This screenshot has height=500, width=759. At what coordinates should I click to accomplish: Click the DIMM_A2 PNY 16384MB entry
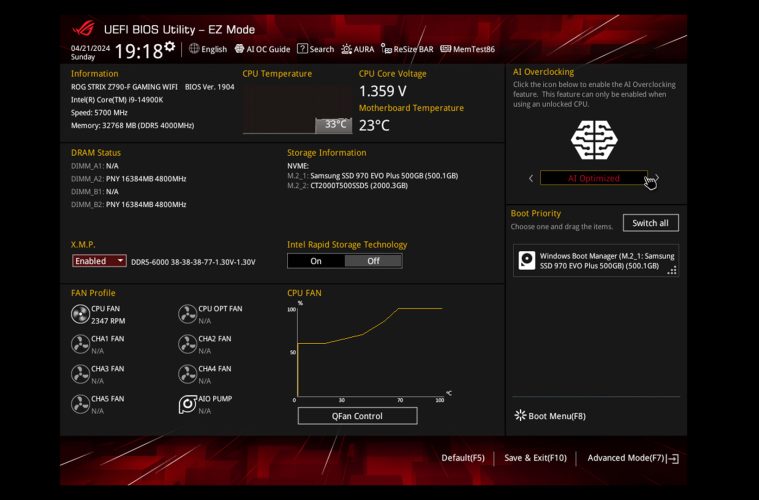(x=129, y=179)
